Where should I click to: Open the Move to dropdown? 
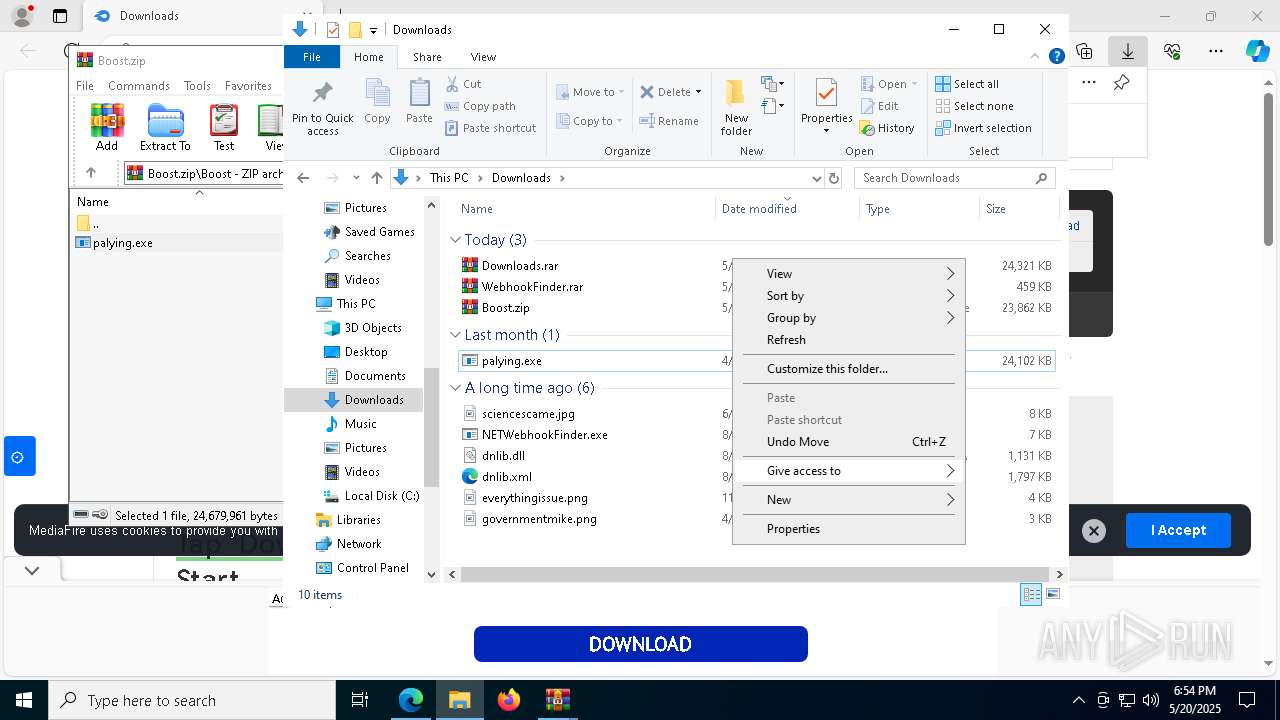[x=590, y=92]
